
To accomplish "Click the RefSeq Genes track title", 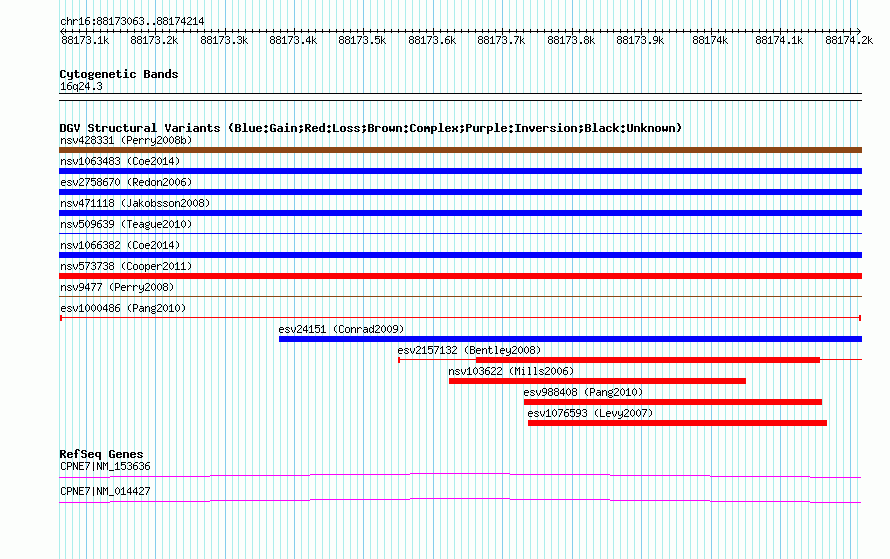I will 101,454.
